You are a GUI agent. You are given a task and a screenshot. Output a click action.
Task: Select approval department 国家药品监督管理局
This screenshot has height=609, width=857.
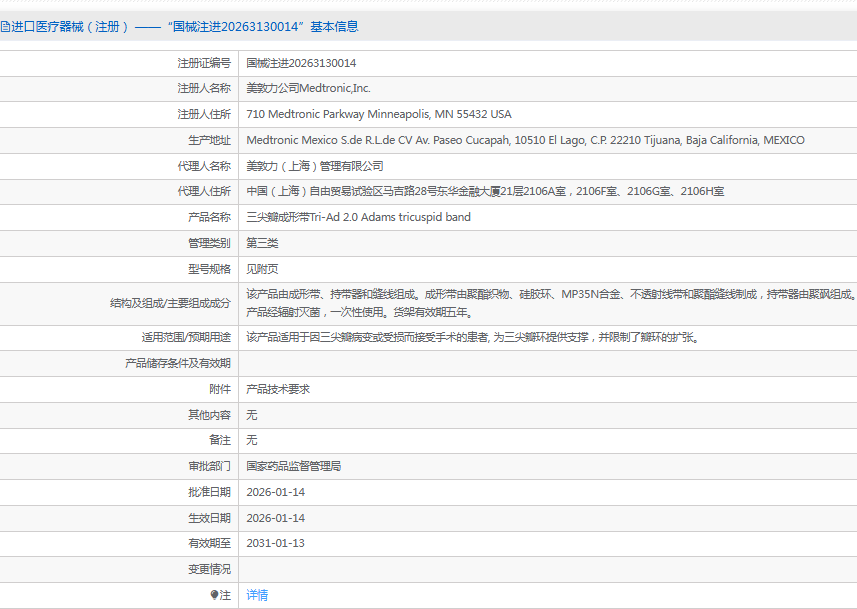coord(294,466)
